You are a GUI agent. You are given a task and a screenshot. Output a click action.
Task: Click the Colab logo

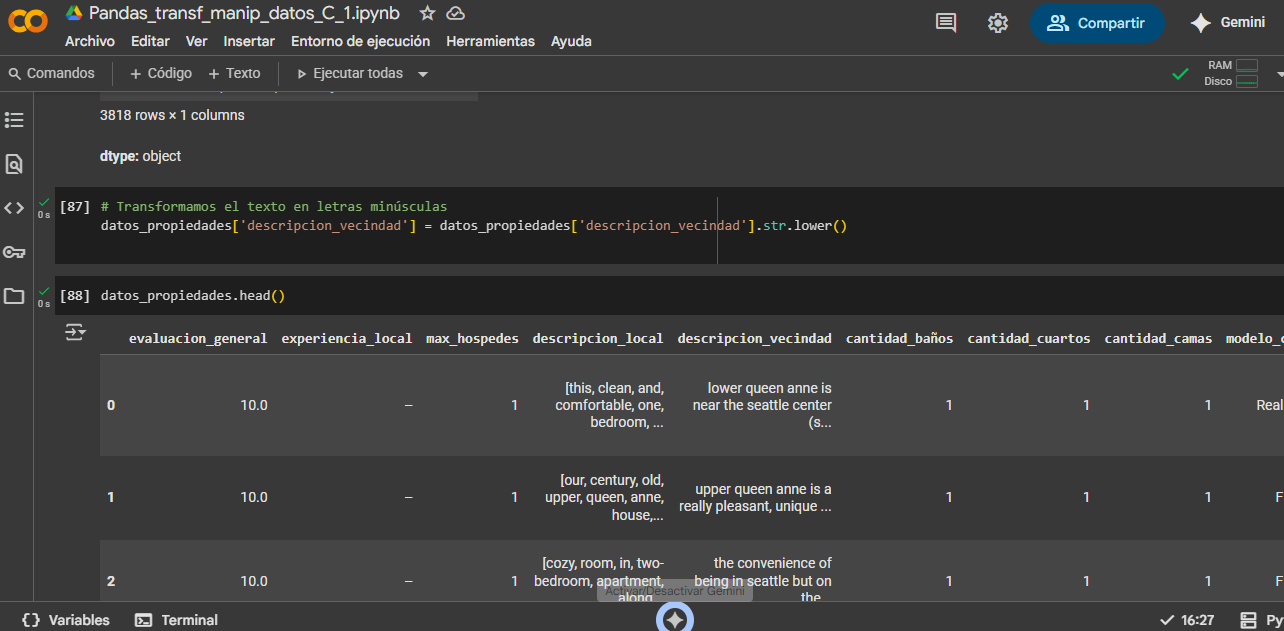28,22
